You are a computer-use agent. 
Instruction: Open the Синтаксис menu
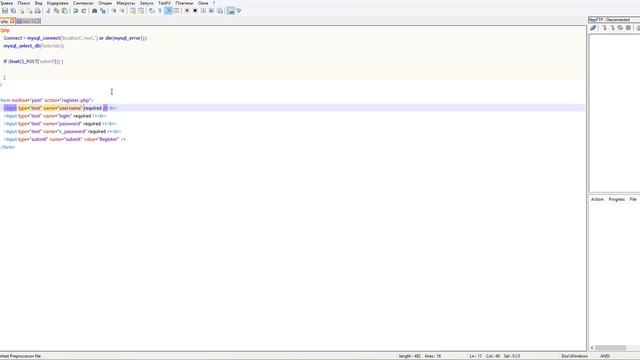coord(83,3)
